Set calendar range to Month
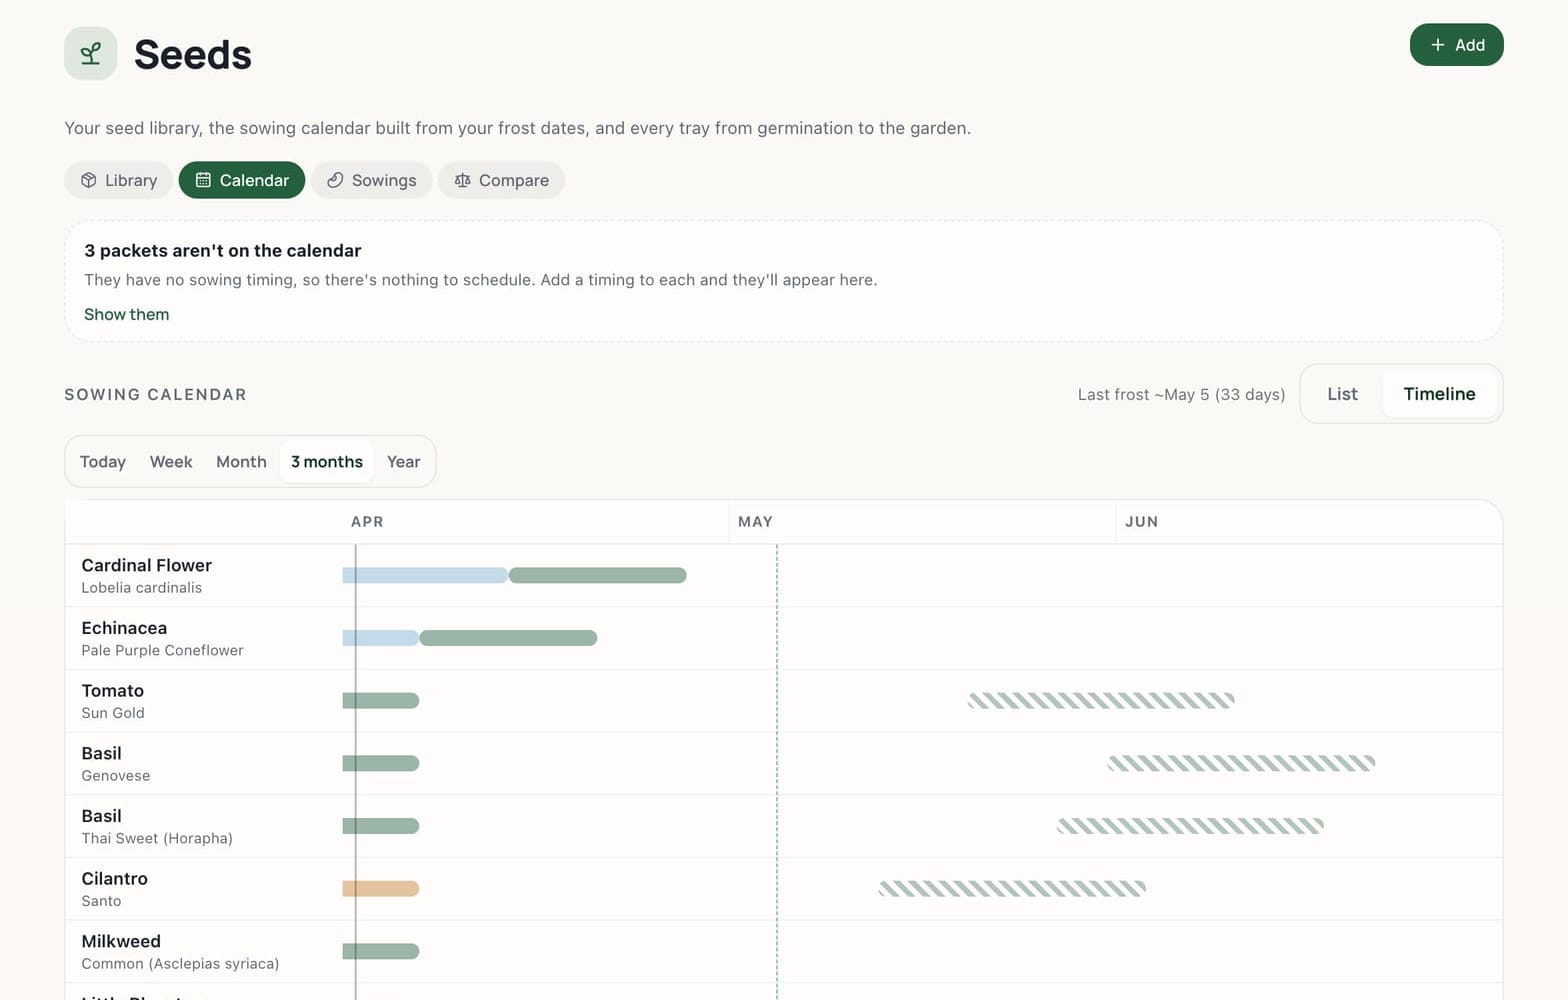The image size is (1568, 1000). (241, 462)
